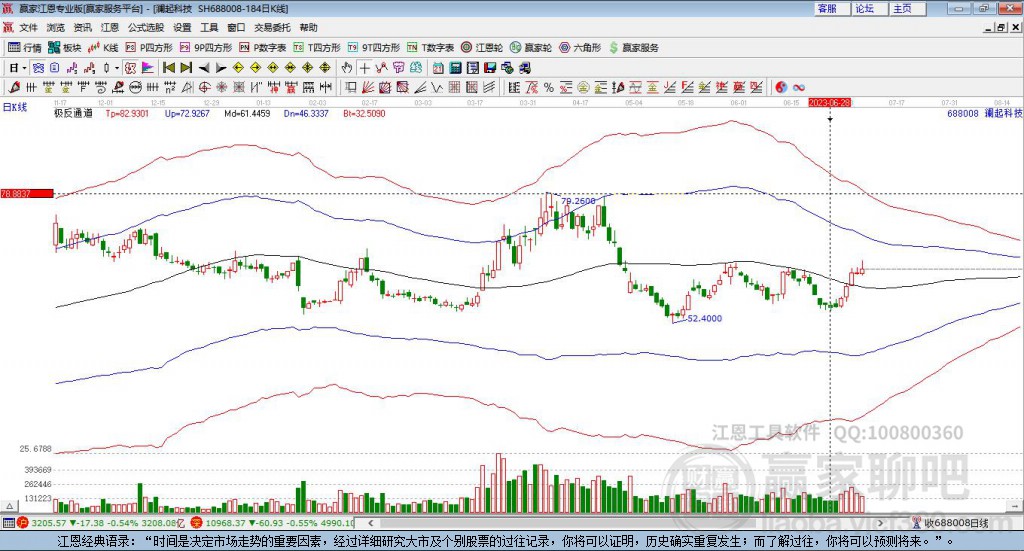Click the 客服 customer service button
This screenshot has width=1024, height=551.
pos(827,8)
